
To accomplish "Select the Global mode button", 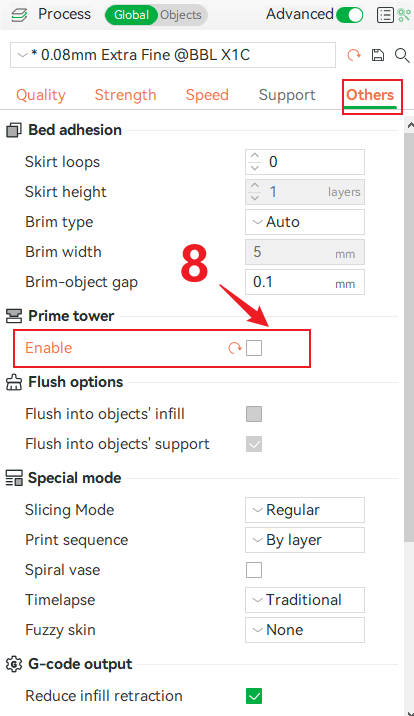I will [x=131, y=15].
